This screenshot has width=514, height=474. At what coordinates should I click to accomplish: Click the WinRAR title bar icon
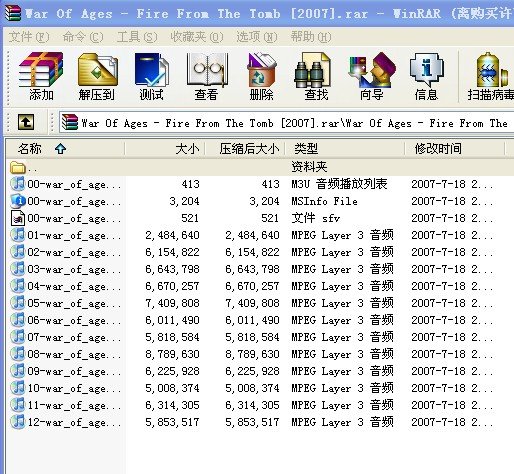pyautogui.click(x=13, y=13)
